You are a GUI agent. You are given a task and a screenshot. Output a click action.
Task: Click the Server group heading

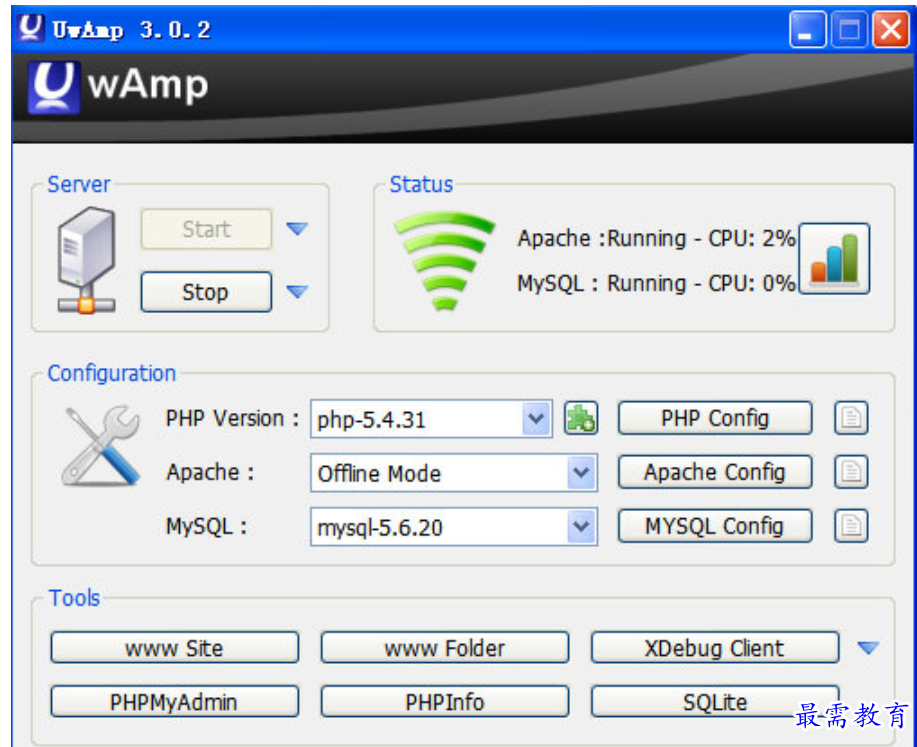tap(78, 184)
